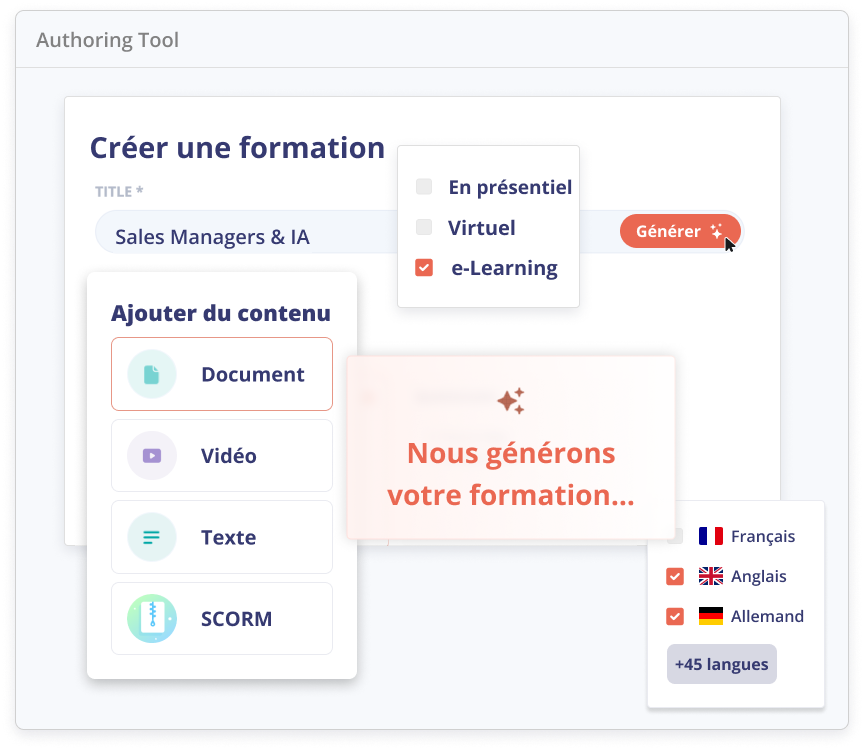Deselect the Allemand language checkbox
864x750 pixels.
click(x=675, y=616)
